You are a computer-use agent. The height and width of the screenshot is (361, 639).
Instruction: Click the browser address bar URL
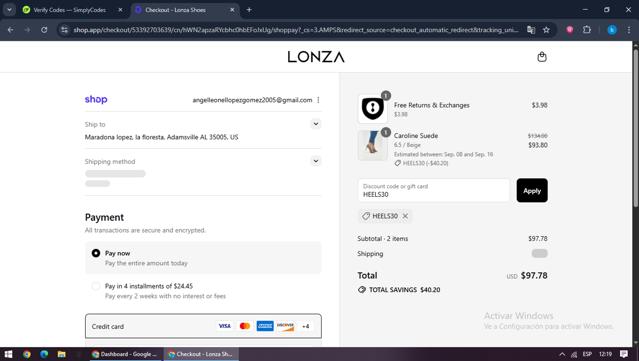(296, 30)
